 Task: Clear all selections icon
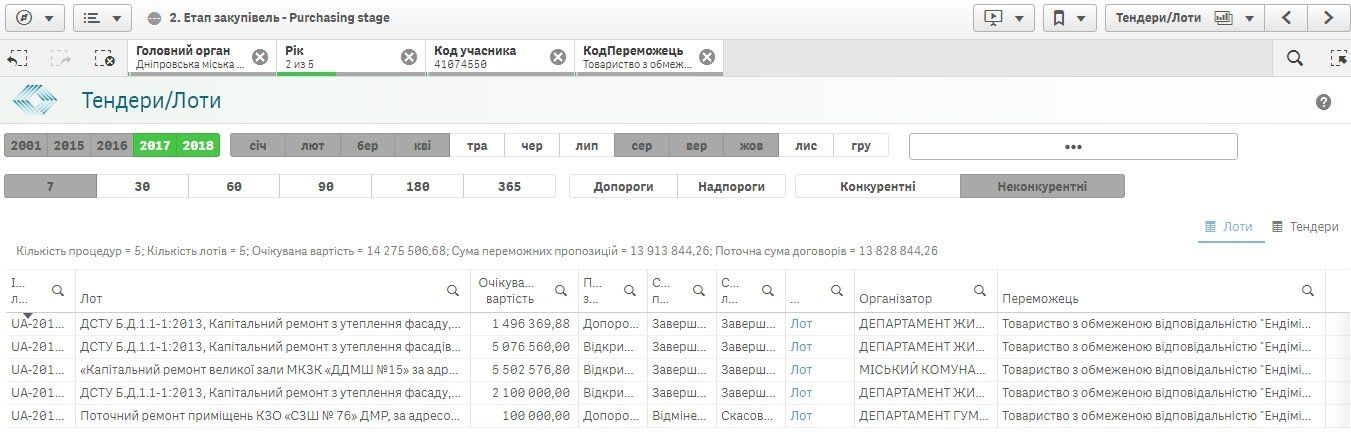point(105,58)
